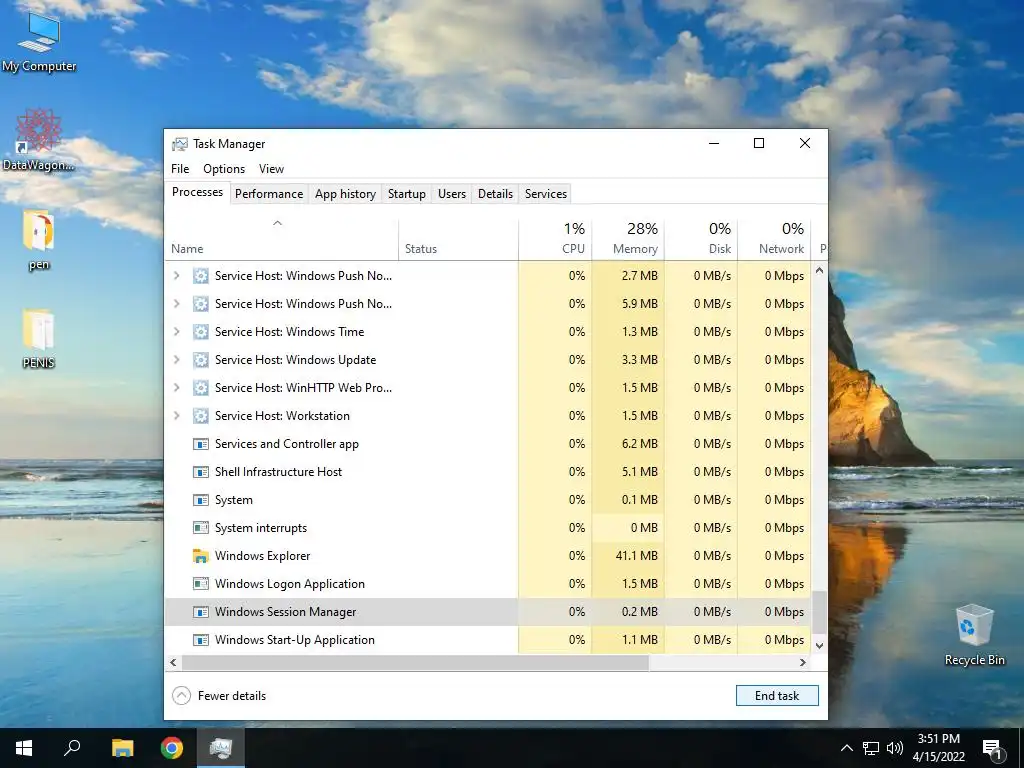Open taskbar search magnifier
Viewport: 1024px width, 768px height.
click(x=72, y=748)
